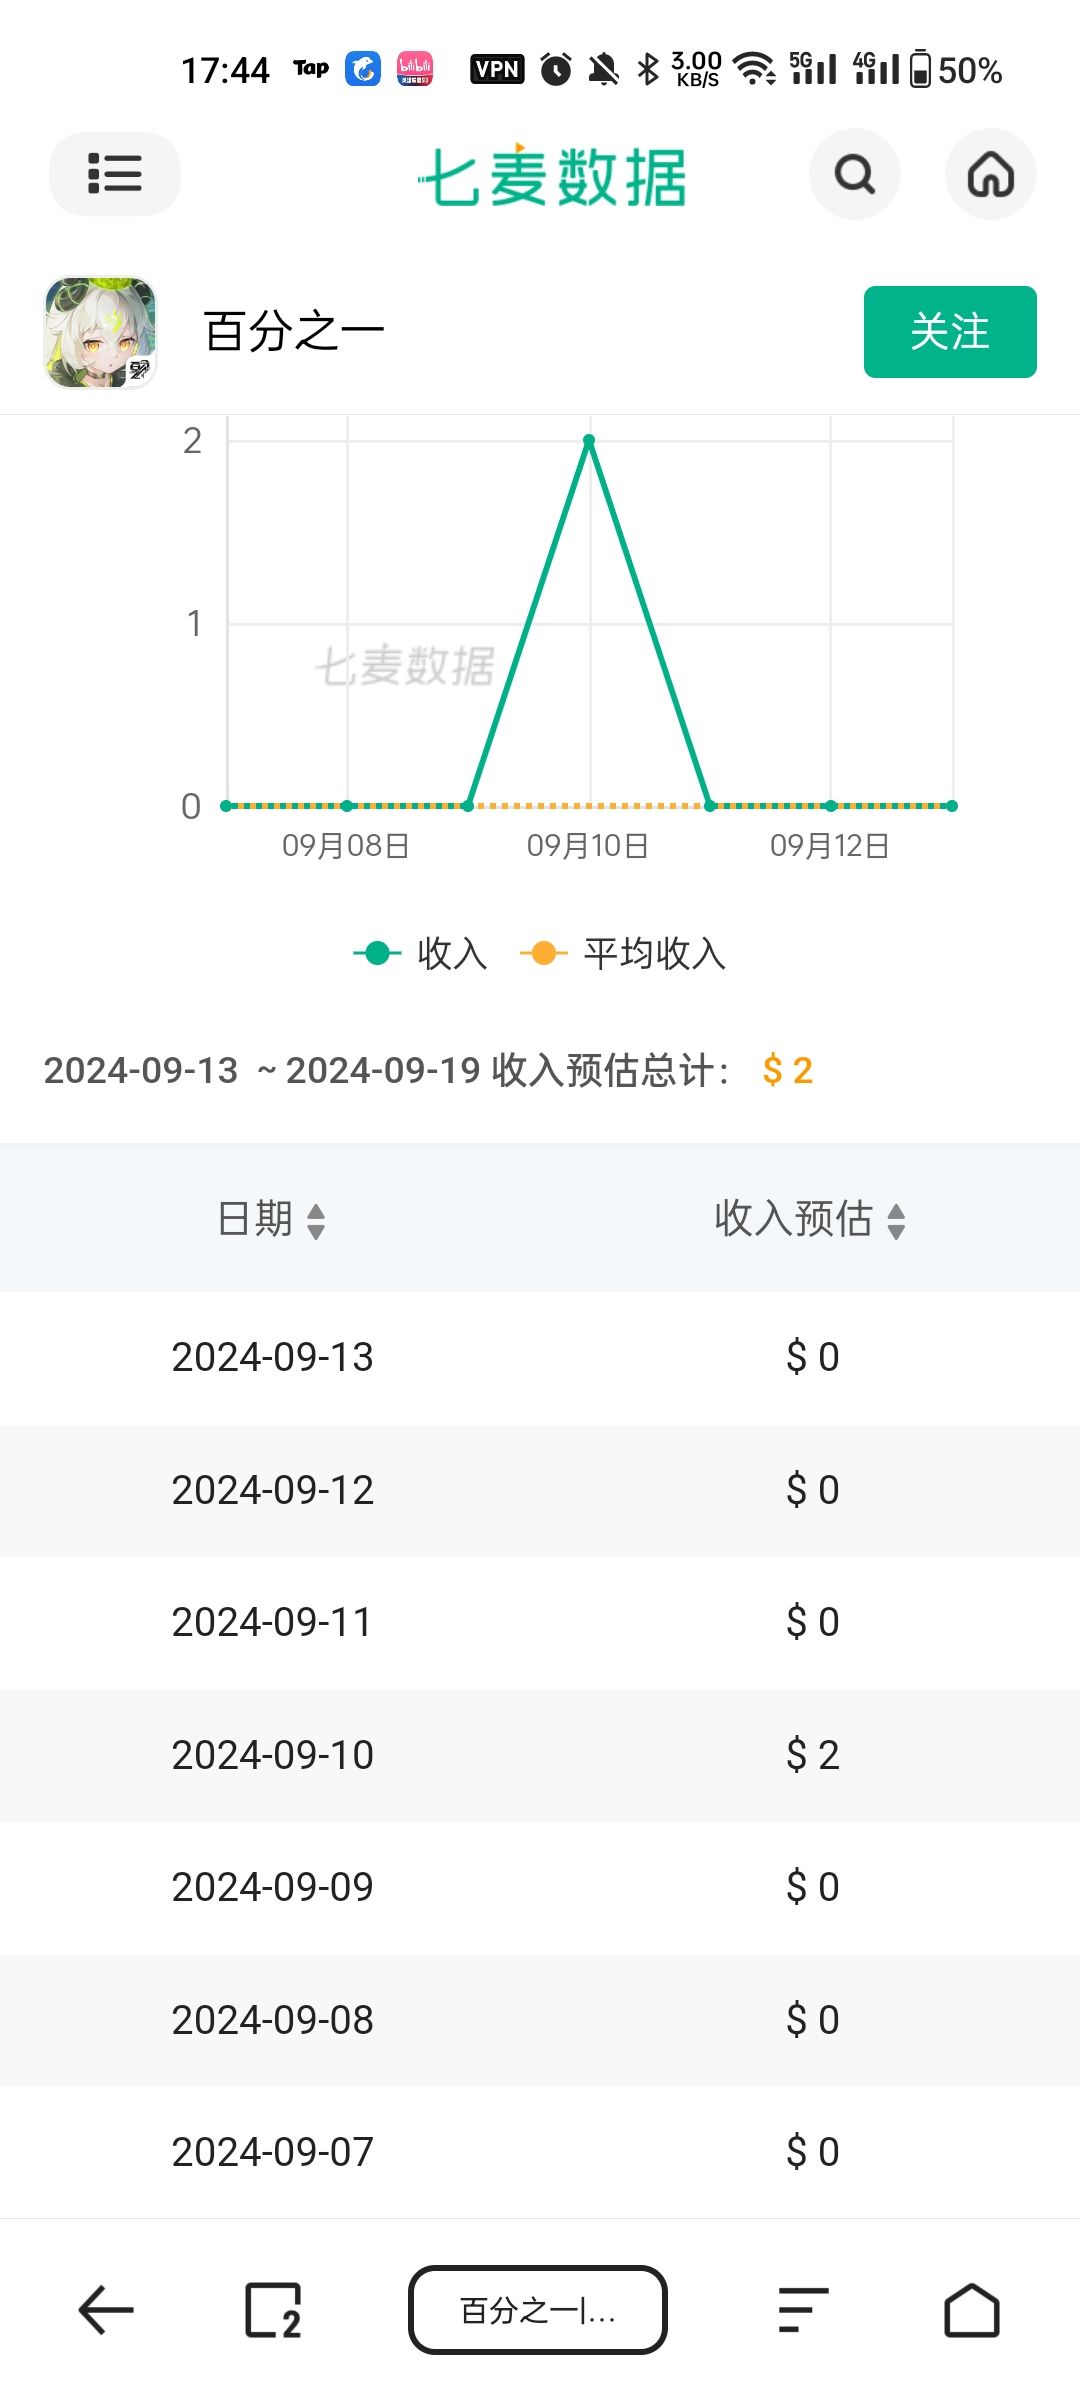Tap the 七麦数据 logo
The image size is (1080, 2400).
click(552, 176)
